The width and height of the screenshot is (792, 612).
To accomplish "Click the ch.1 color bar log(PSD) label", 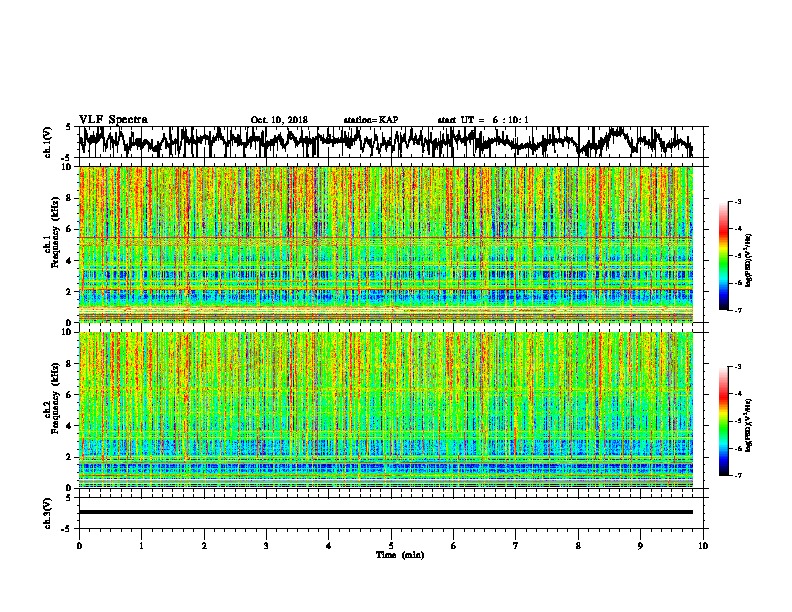I will click(748, 261).
